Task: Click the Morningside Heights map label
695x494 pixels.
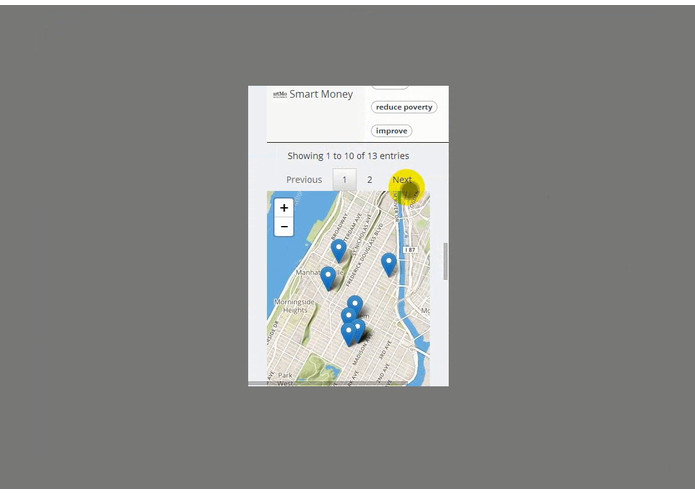Action: [x=294, y=306]
